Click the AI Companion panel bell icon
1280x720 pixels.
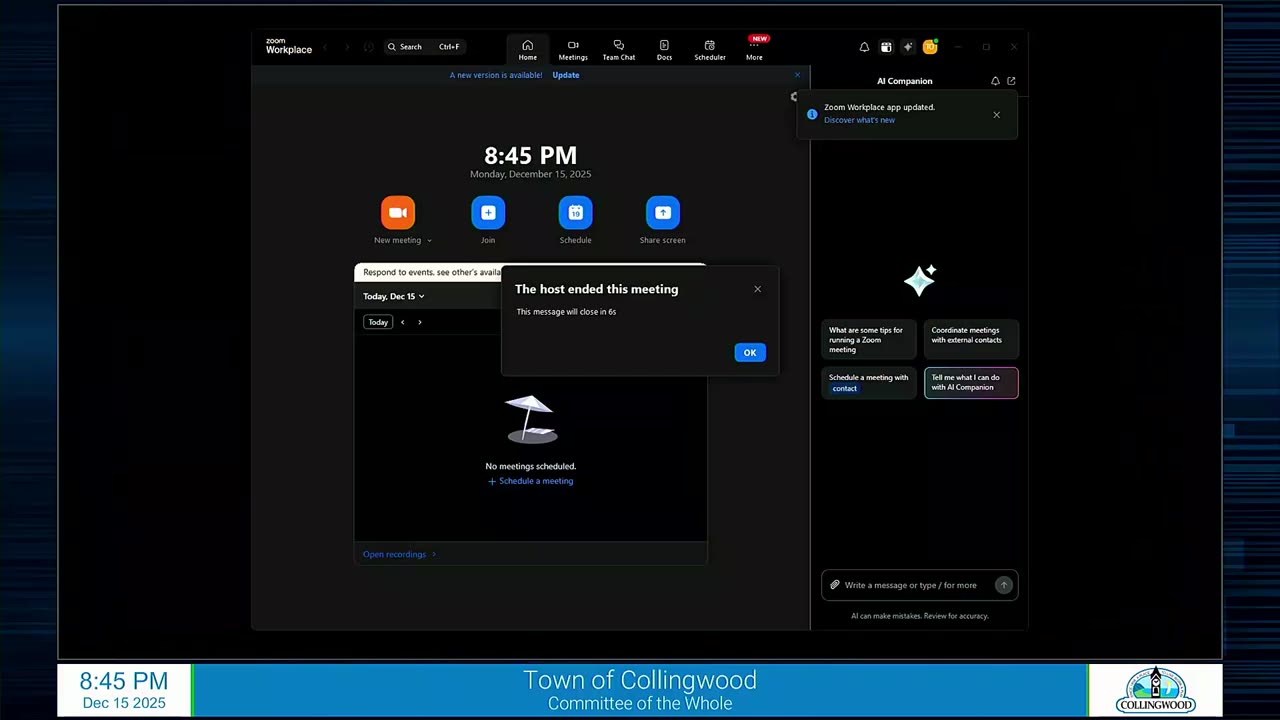[x=995, y=81]
